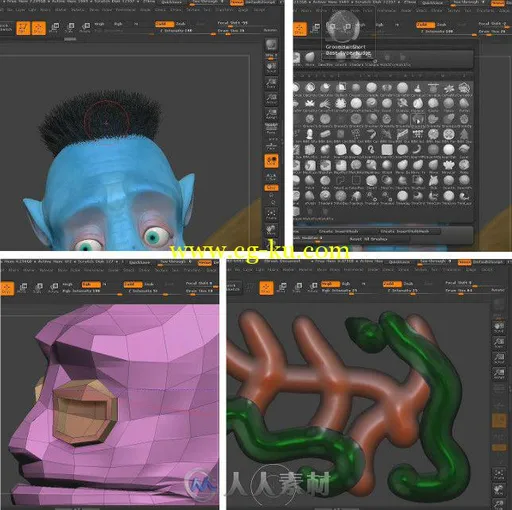The width and height of the screenshot is (512, 510).
Task: Toggle the orange Draw button in the tentacle panel
Action: click(x=266, y=288)
